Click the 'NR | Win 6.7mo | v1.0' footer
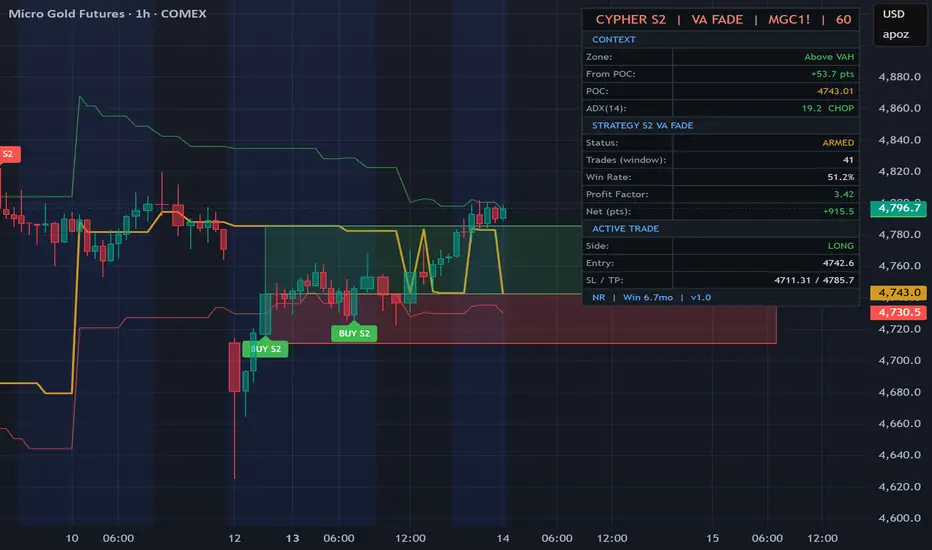The image size is (932, 550). (x=651, y=297)
